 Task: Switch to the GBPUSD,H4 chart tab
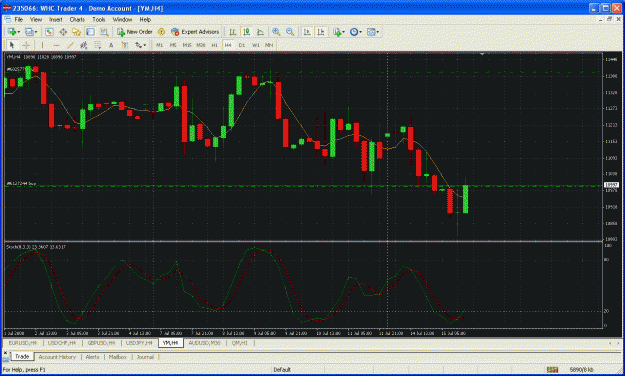(x=101, y=343)
